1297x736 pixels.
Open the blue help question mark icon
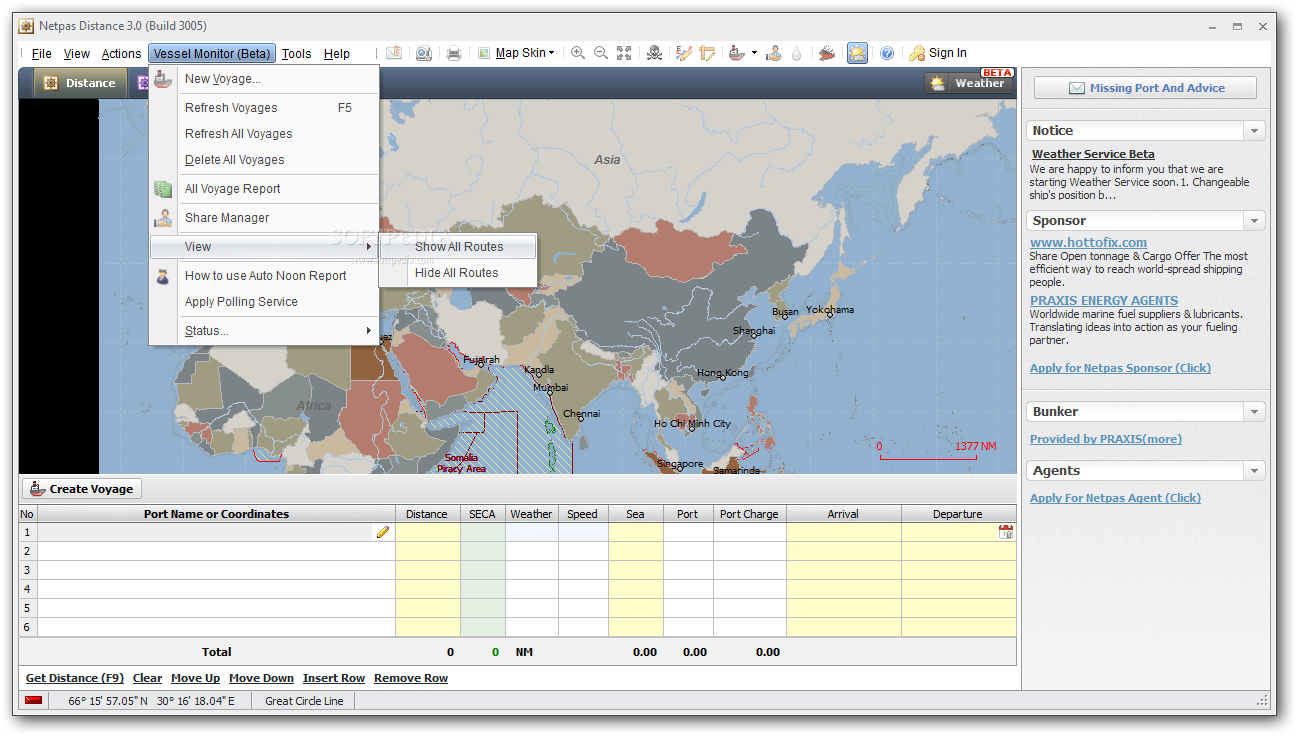(886, 53)
